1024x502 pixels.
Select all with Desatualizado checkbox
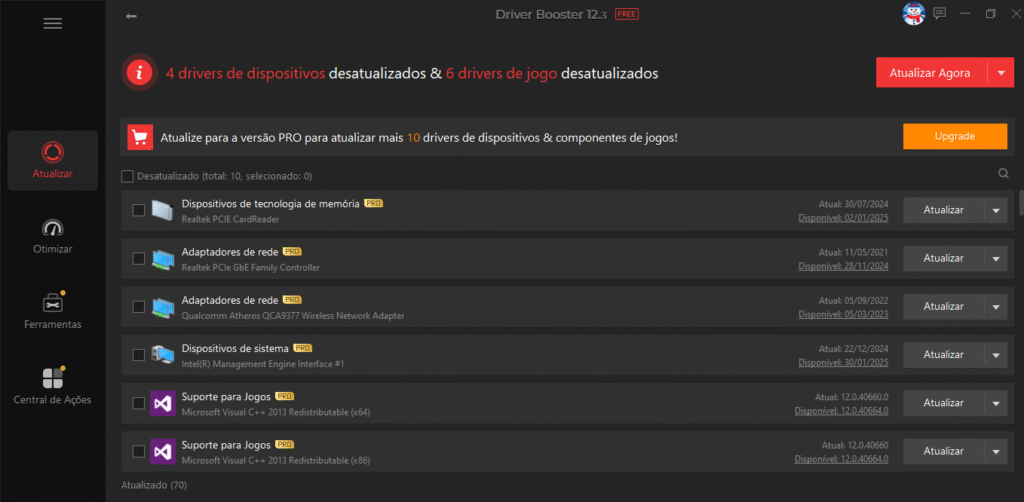pos(127,176)
